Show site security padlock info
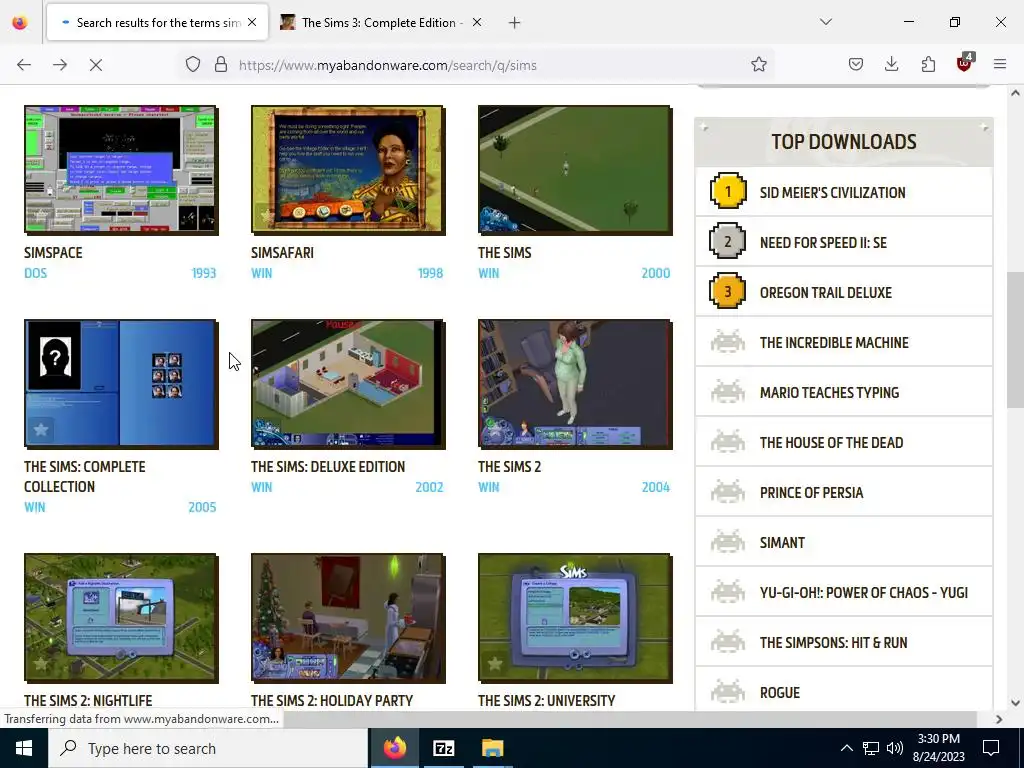 (x=221, y=65)
